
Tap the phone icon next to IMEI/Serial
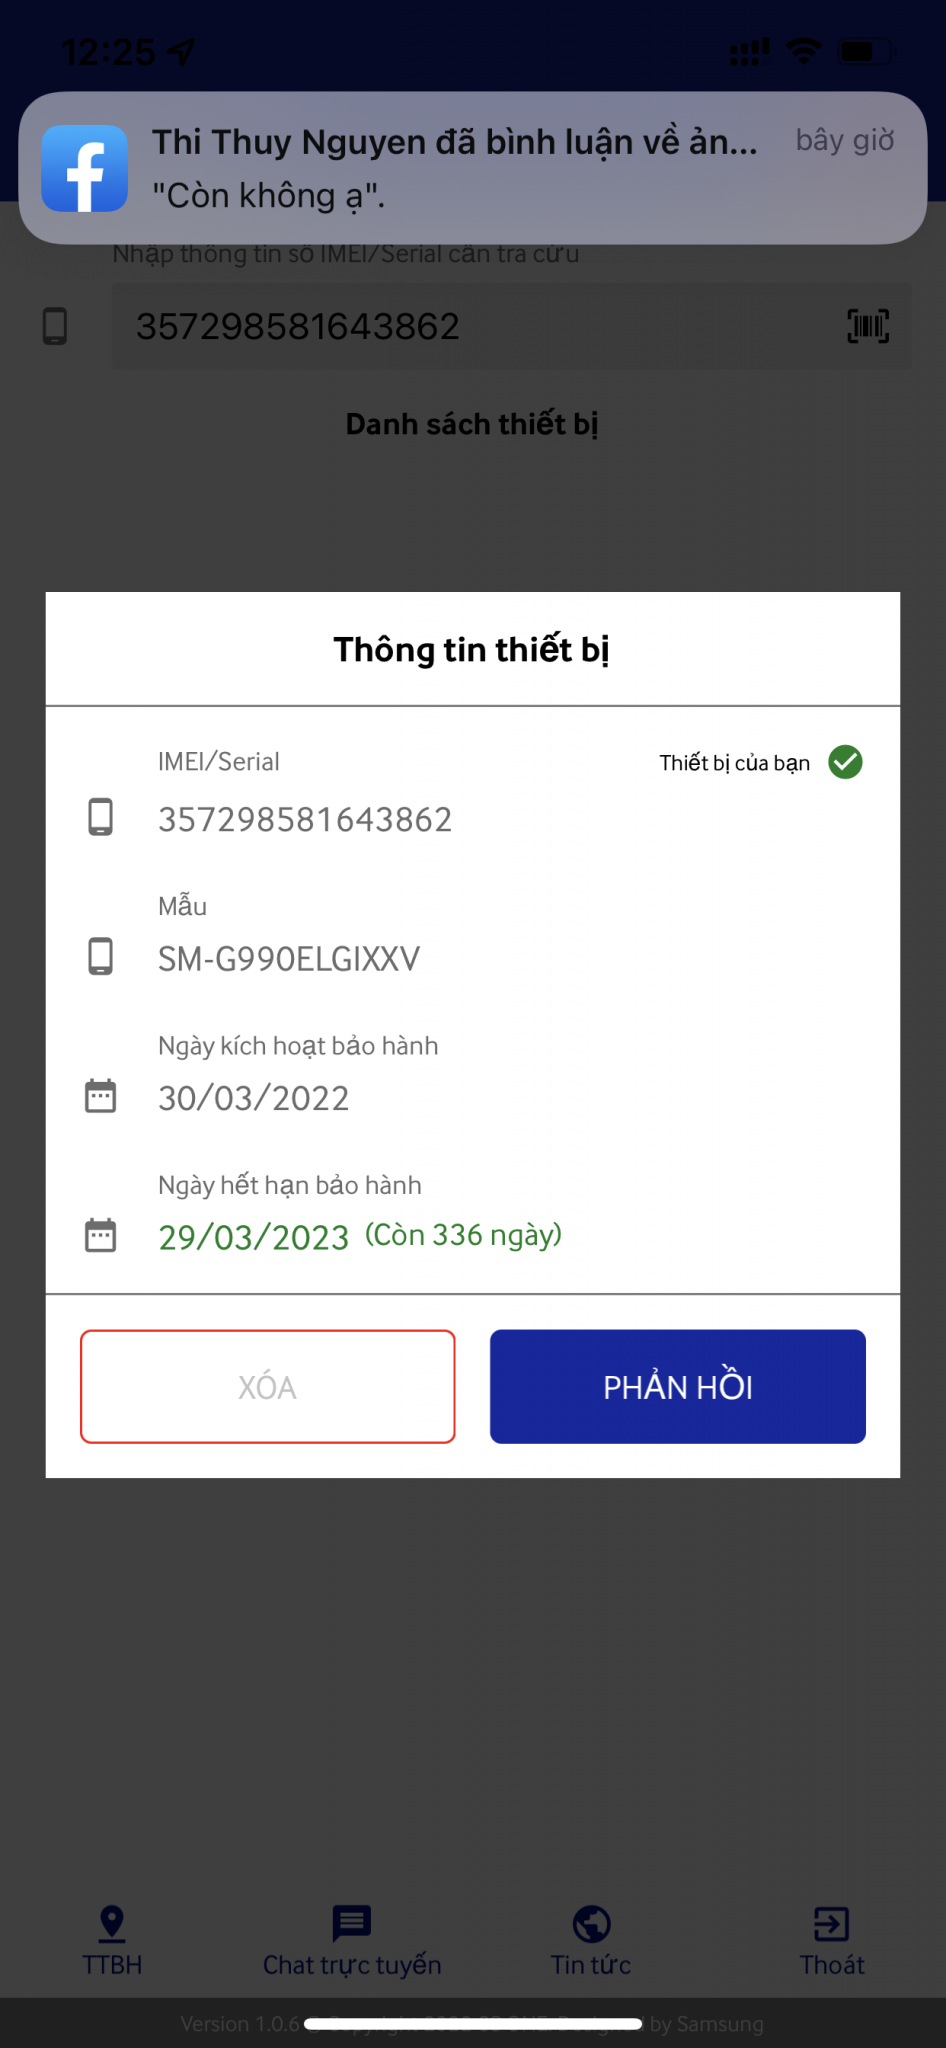(x=101, y=817)
